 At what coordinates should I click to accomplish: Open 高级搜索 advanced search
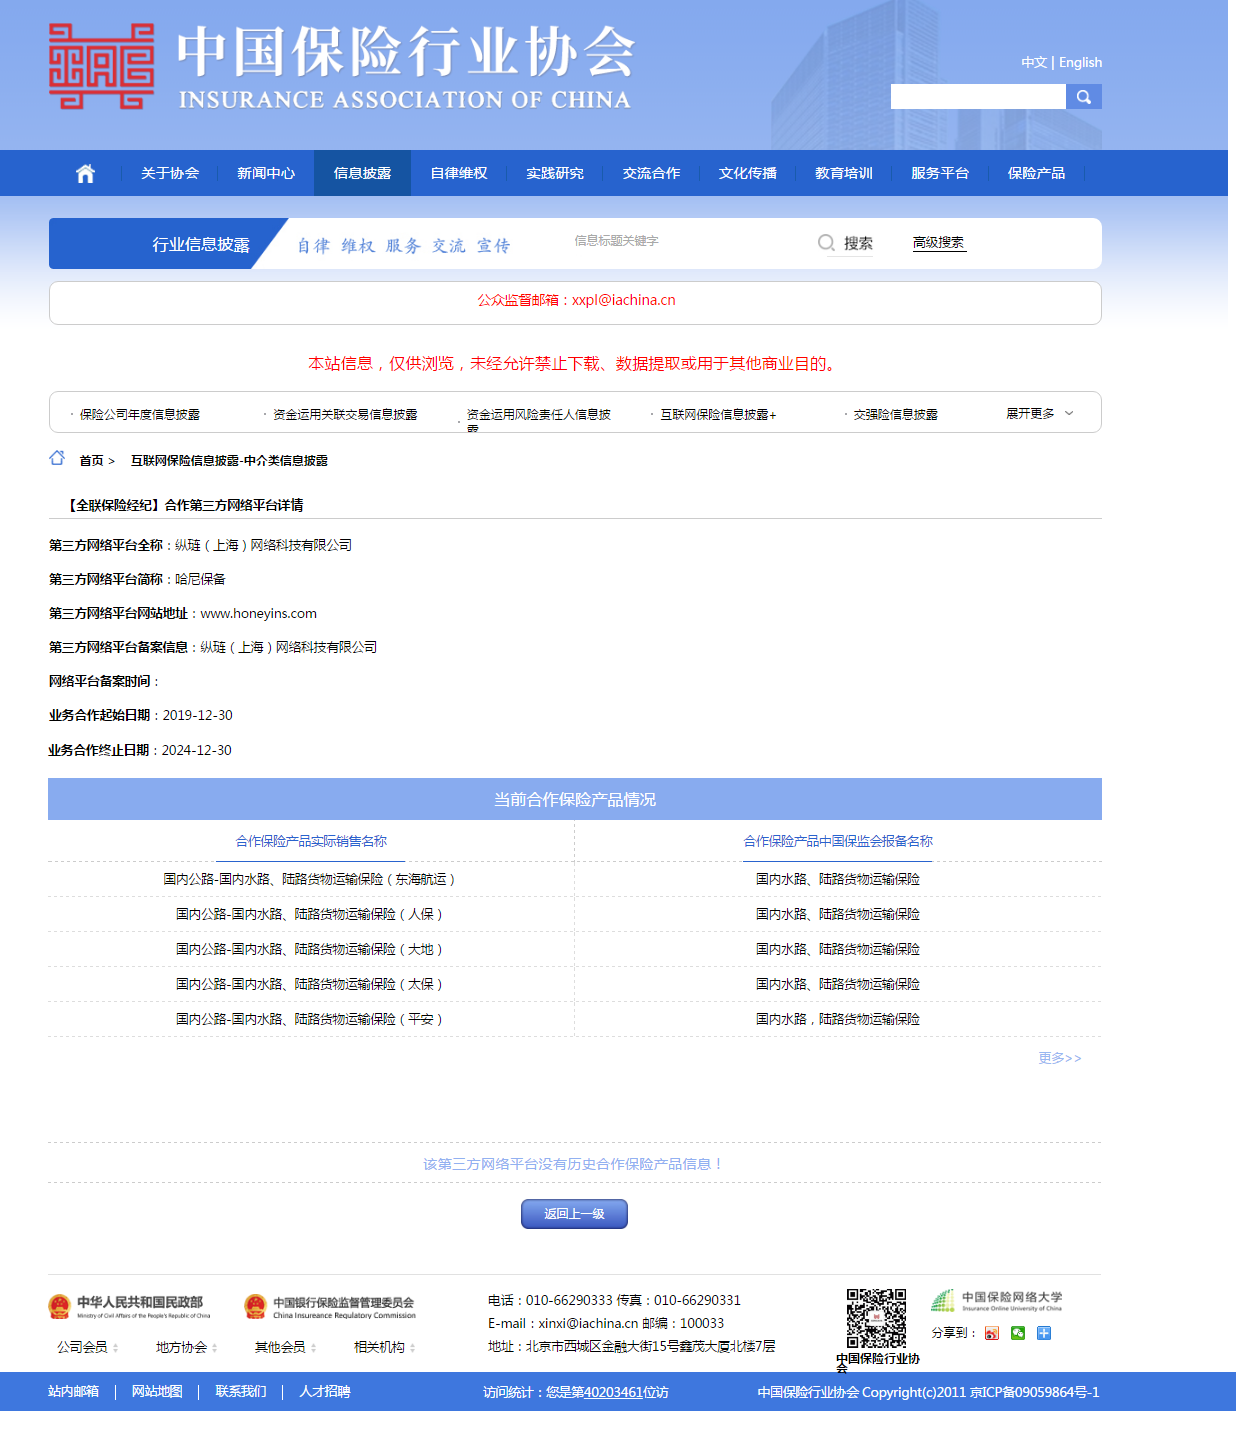[938, 243]
